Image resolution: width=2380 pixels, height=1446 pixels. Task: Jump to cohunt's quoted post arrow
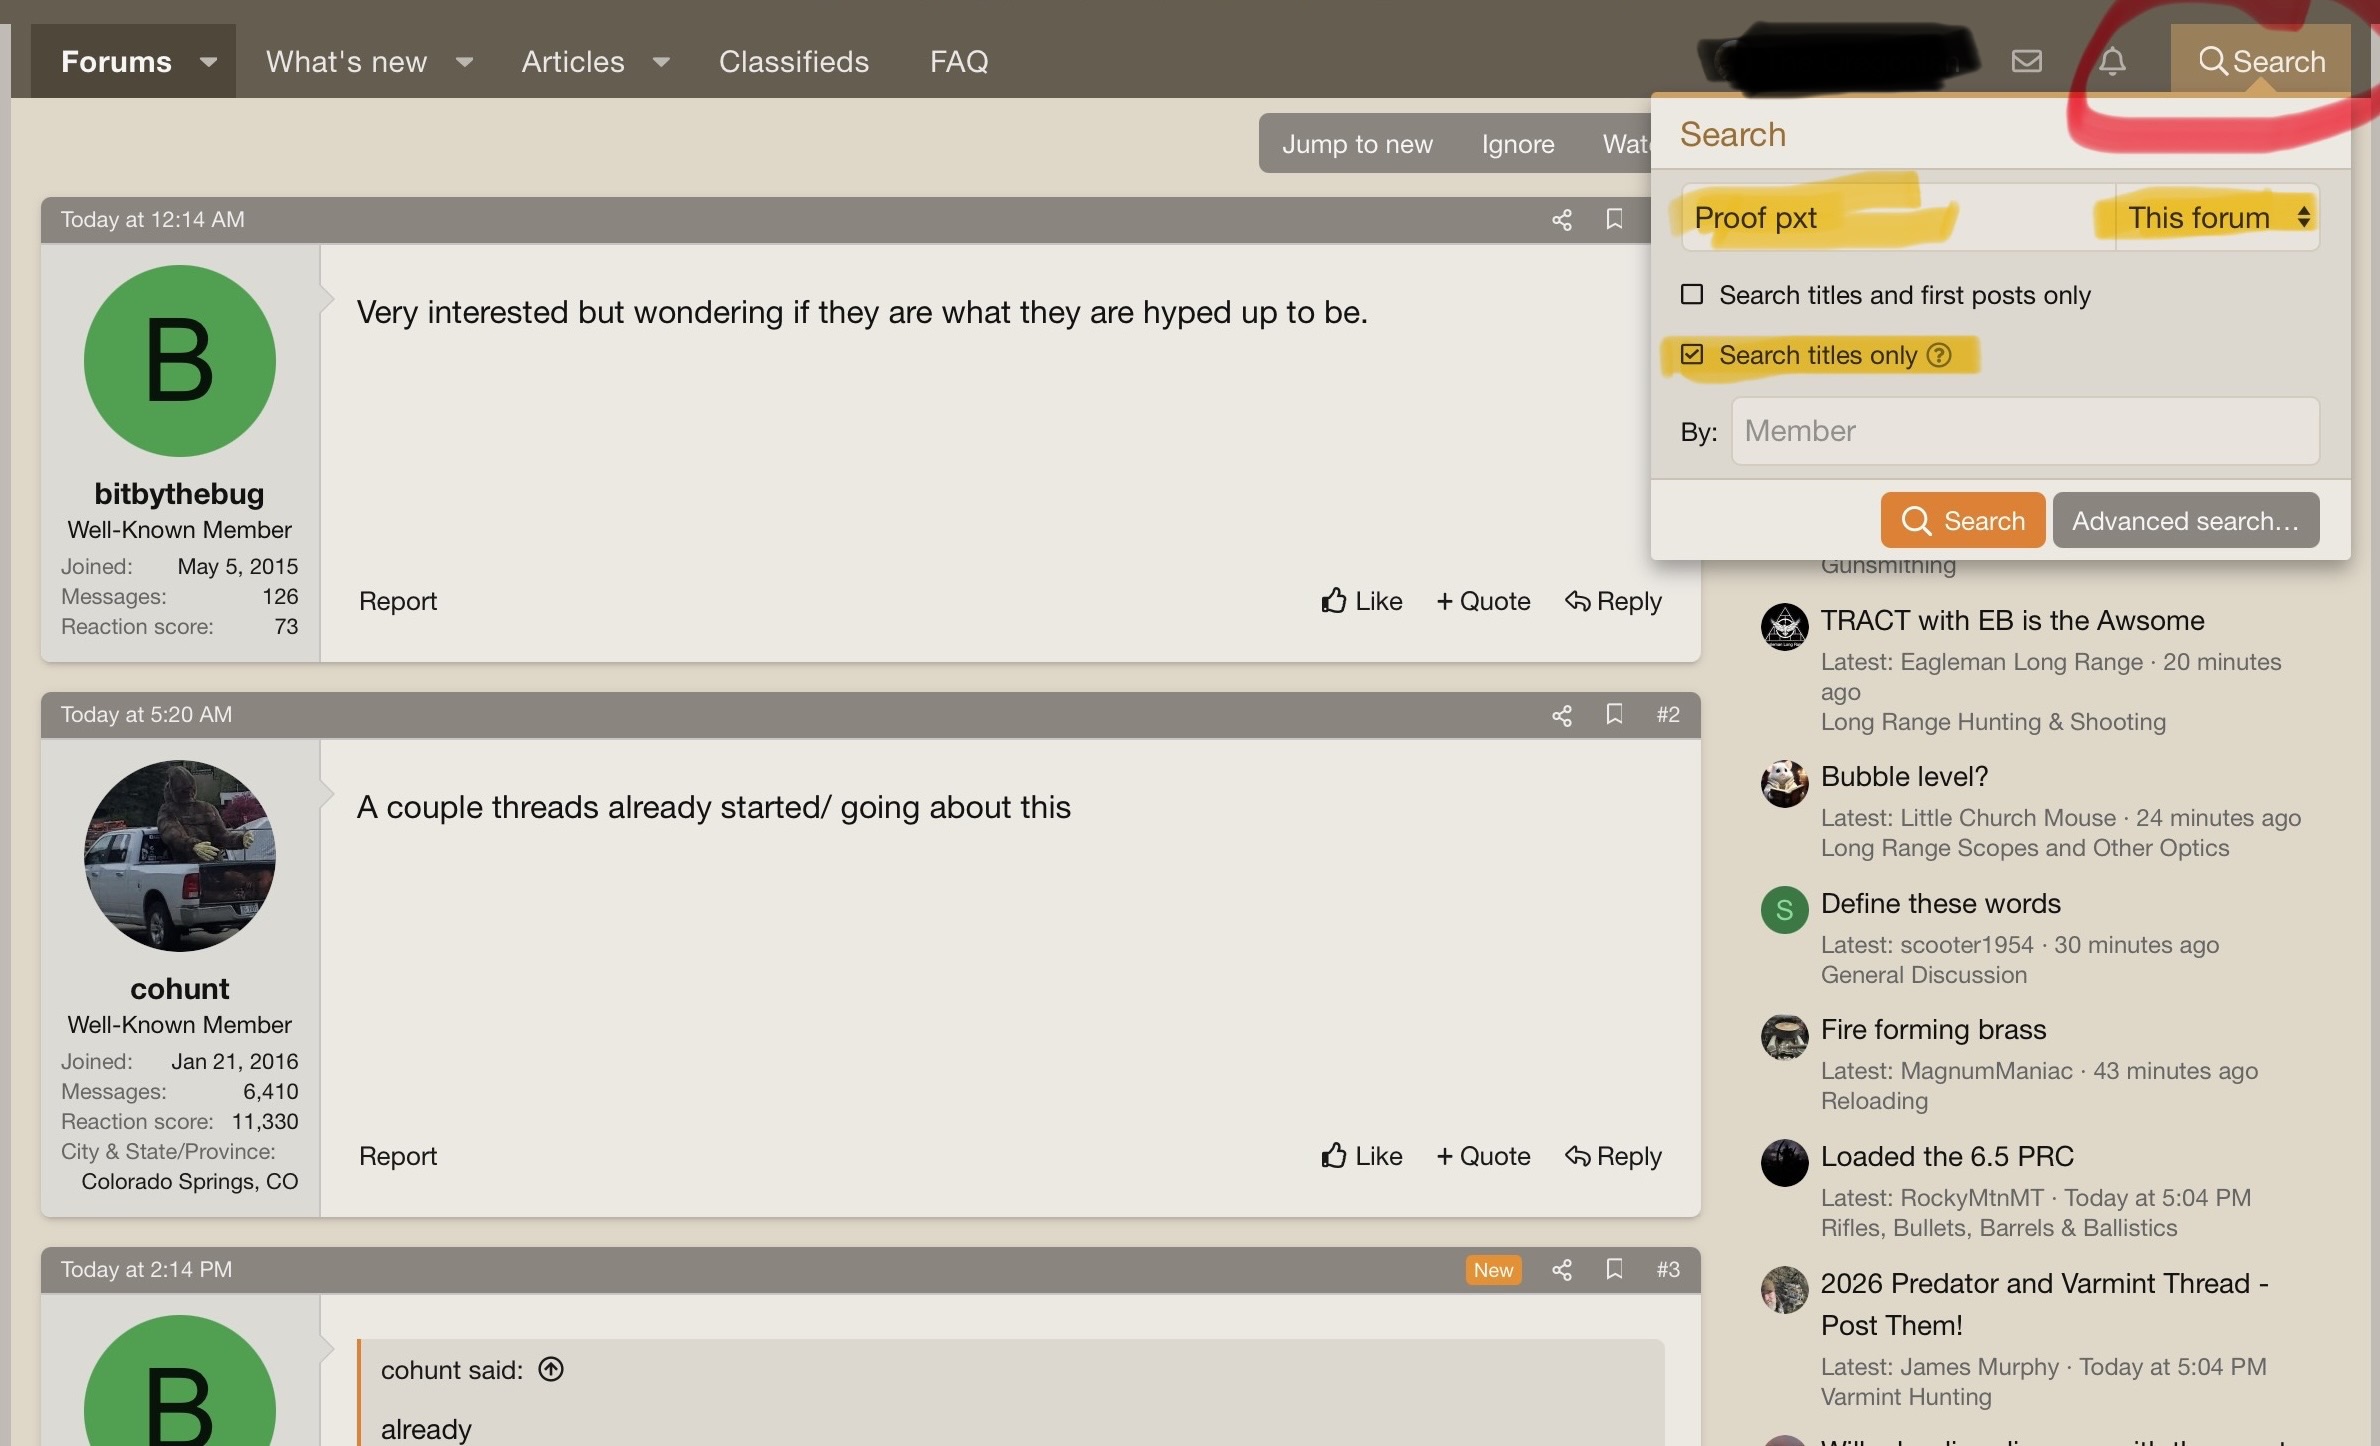tap(551, 1369)
